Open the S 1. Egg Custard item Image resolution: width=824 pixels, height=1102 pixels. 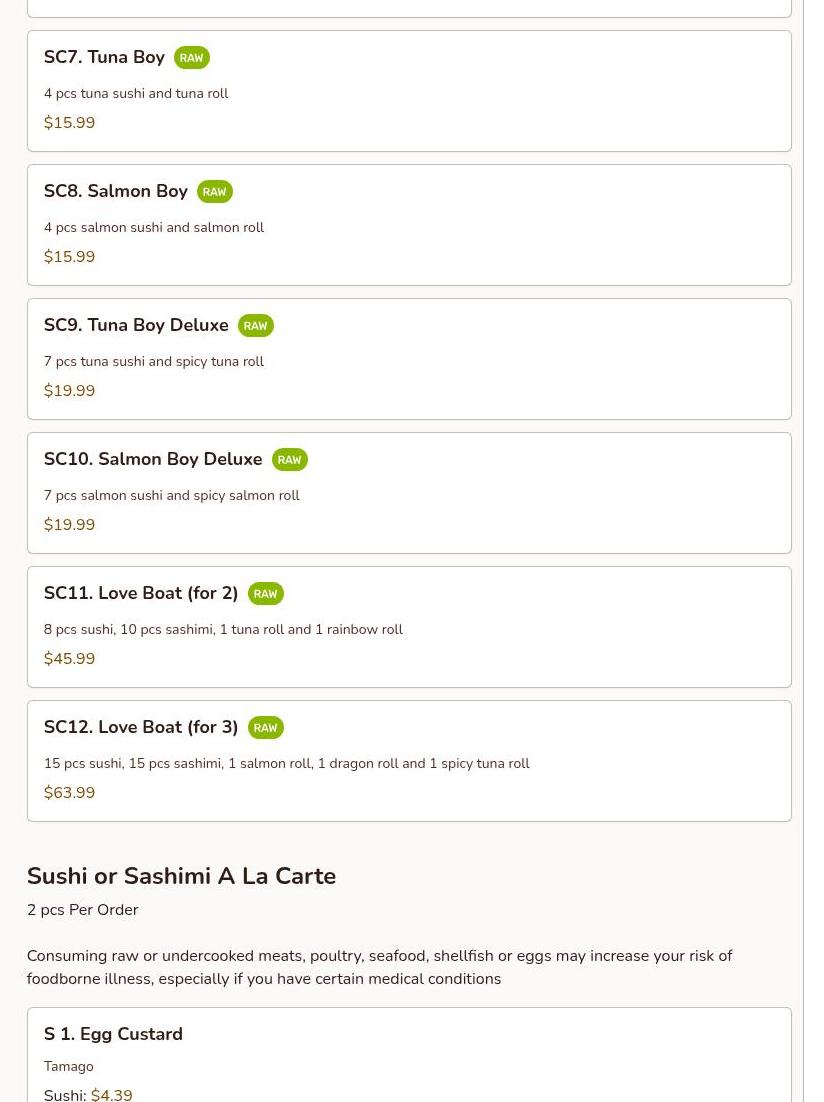(409, 1055)
